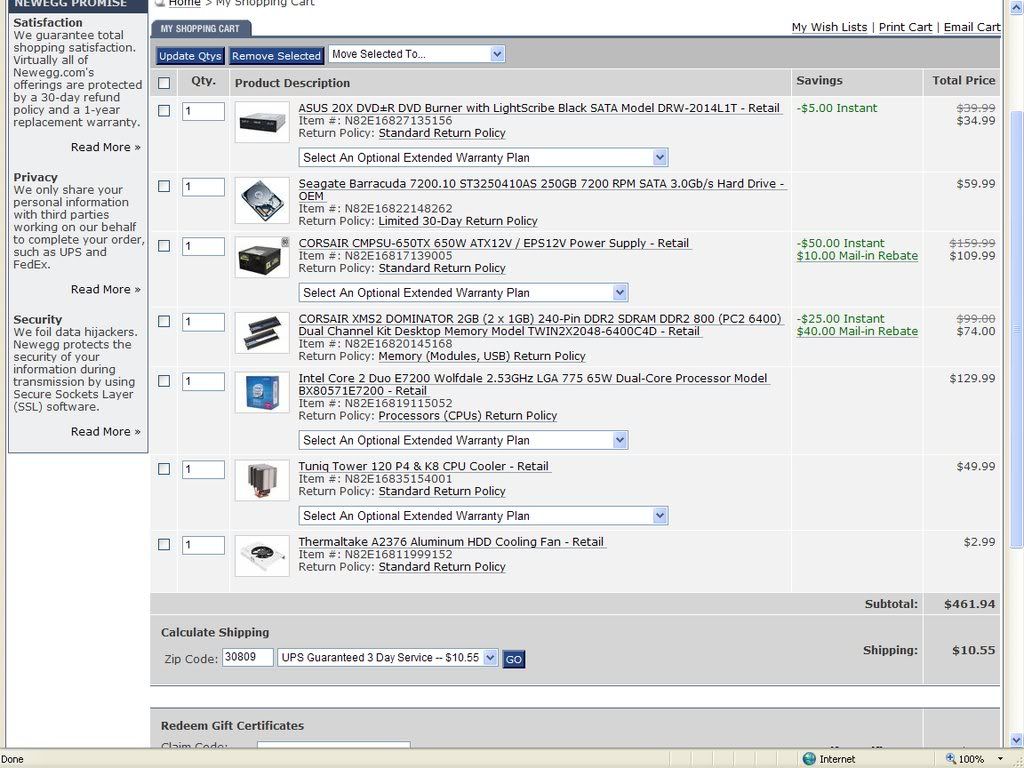
Task: Click the Zip Code input field
Action: click(x=248, y=657)
